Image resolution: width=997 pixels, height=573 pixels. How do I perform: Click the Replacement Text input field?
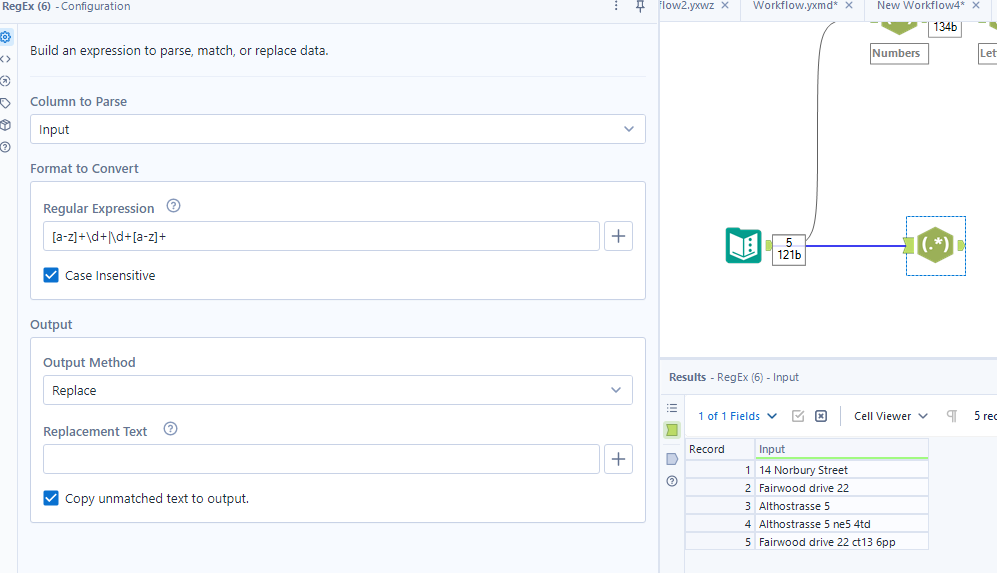[321, 459]
